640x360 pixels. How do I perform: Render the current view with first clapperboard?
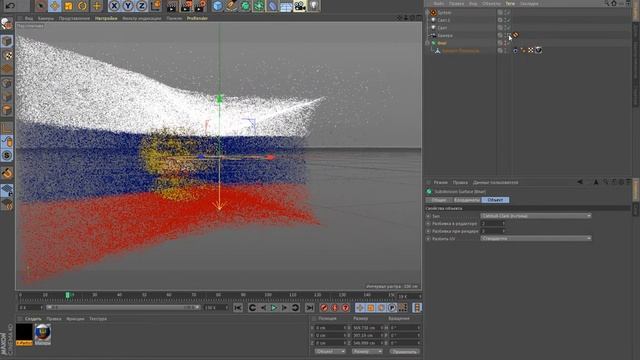(172, 6)
